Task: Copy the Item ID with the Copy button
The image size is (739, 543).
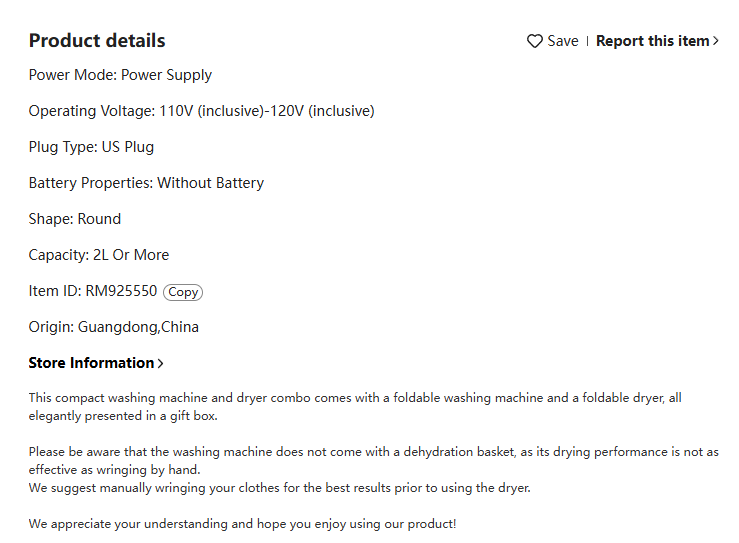Action: [x=183, y=292]
